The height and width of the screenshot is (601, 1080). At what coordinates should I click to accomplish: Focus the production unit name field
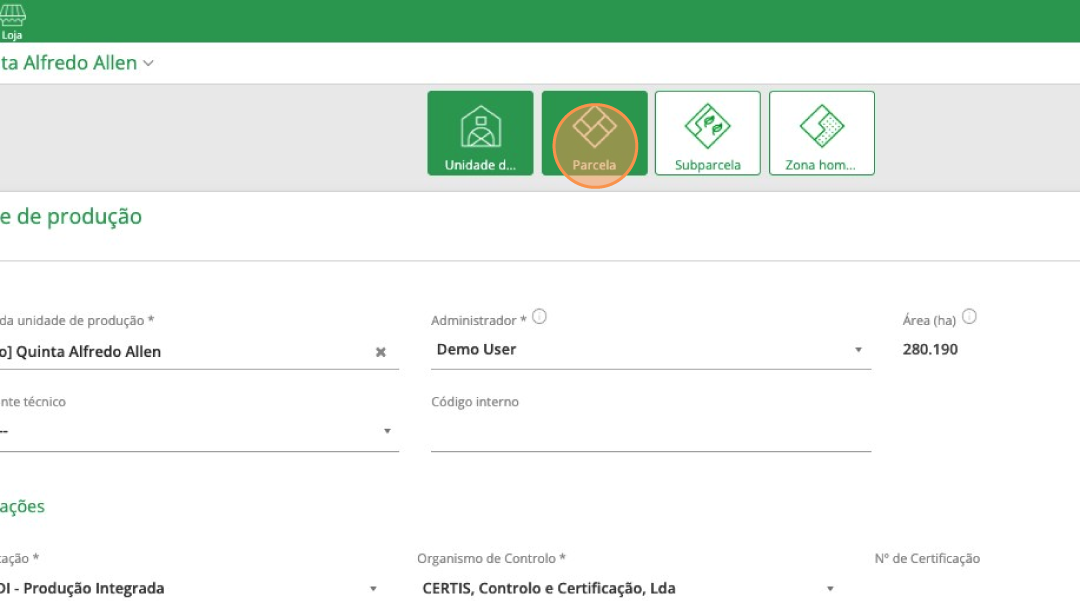pos(180,352)
